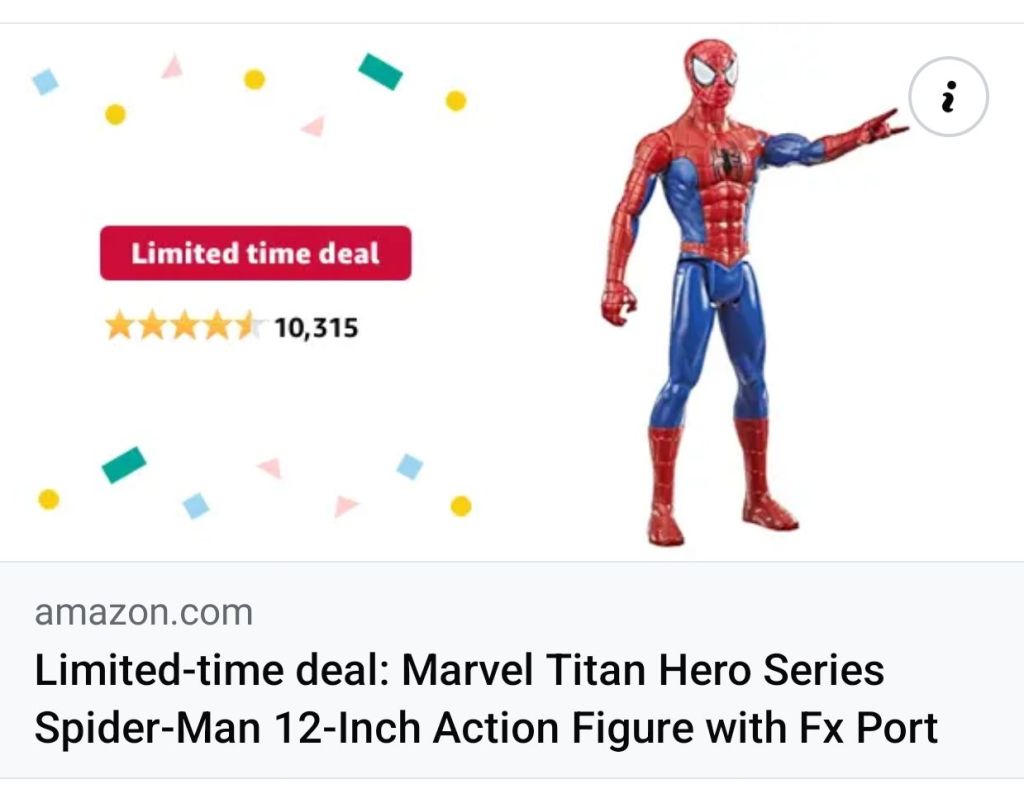
Task: Open the amazon.com domain link
Action: tap(143, 612)
